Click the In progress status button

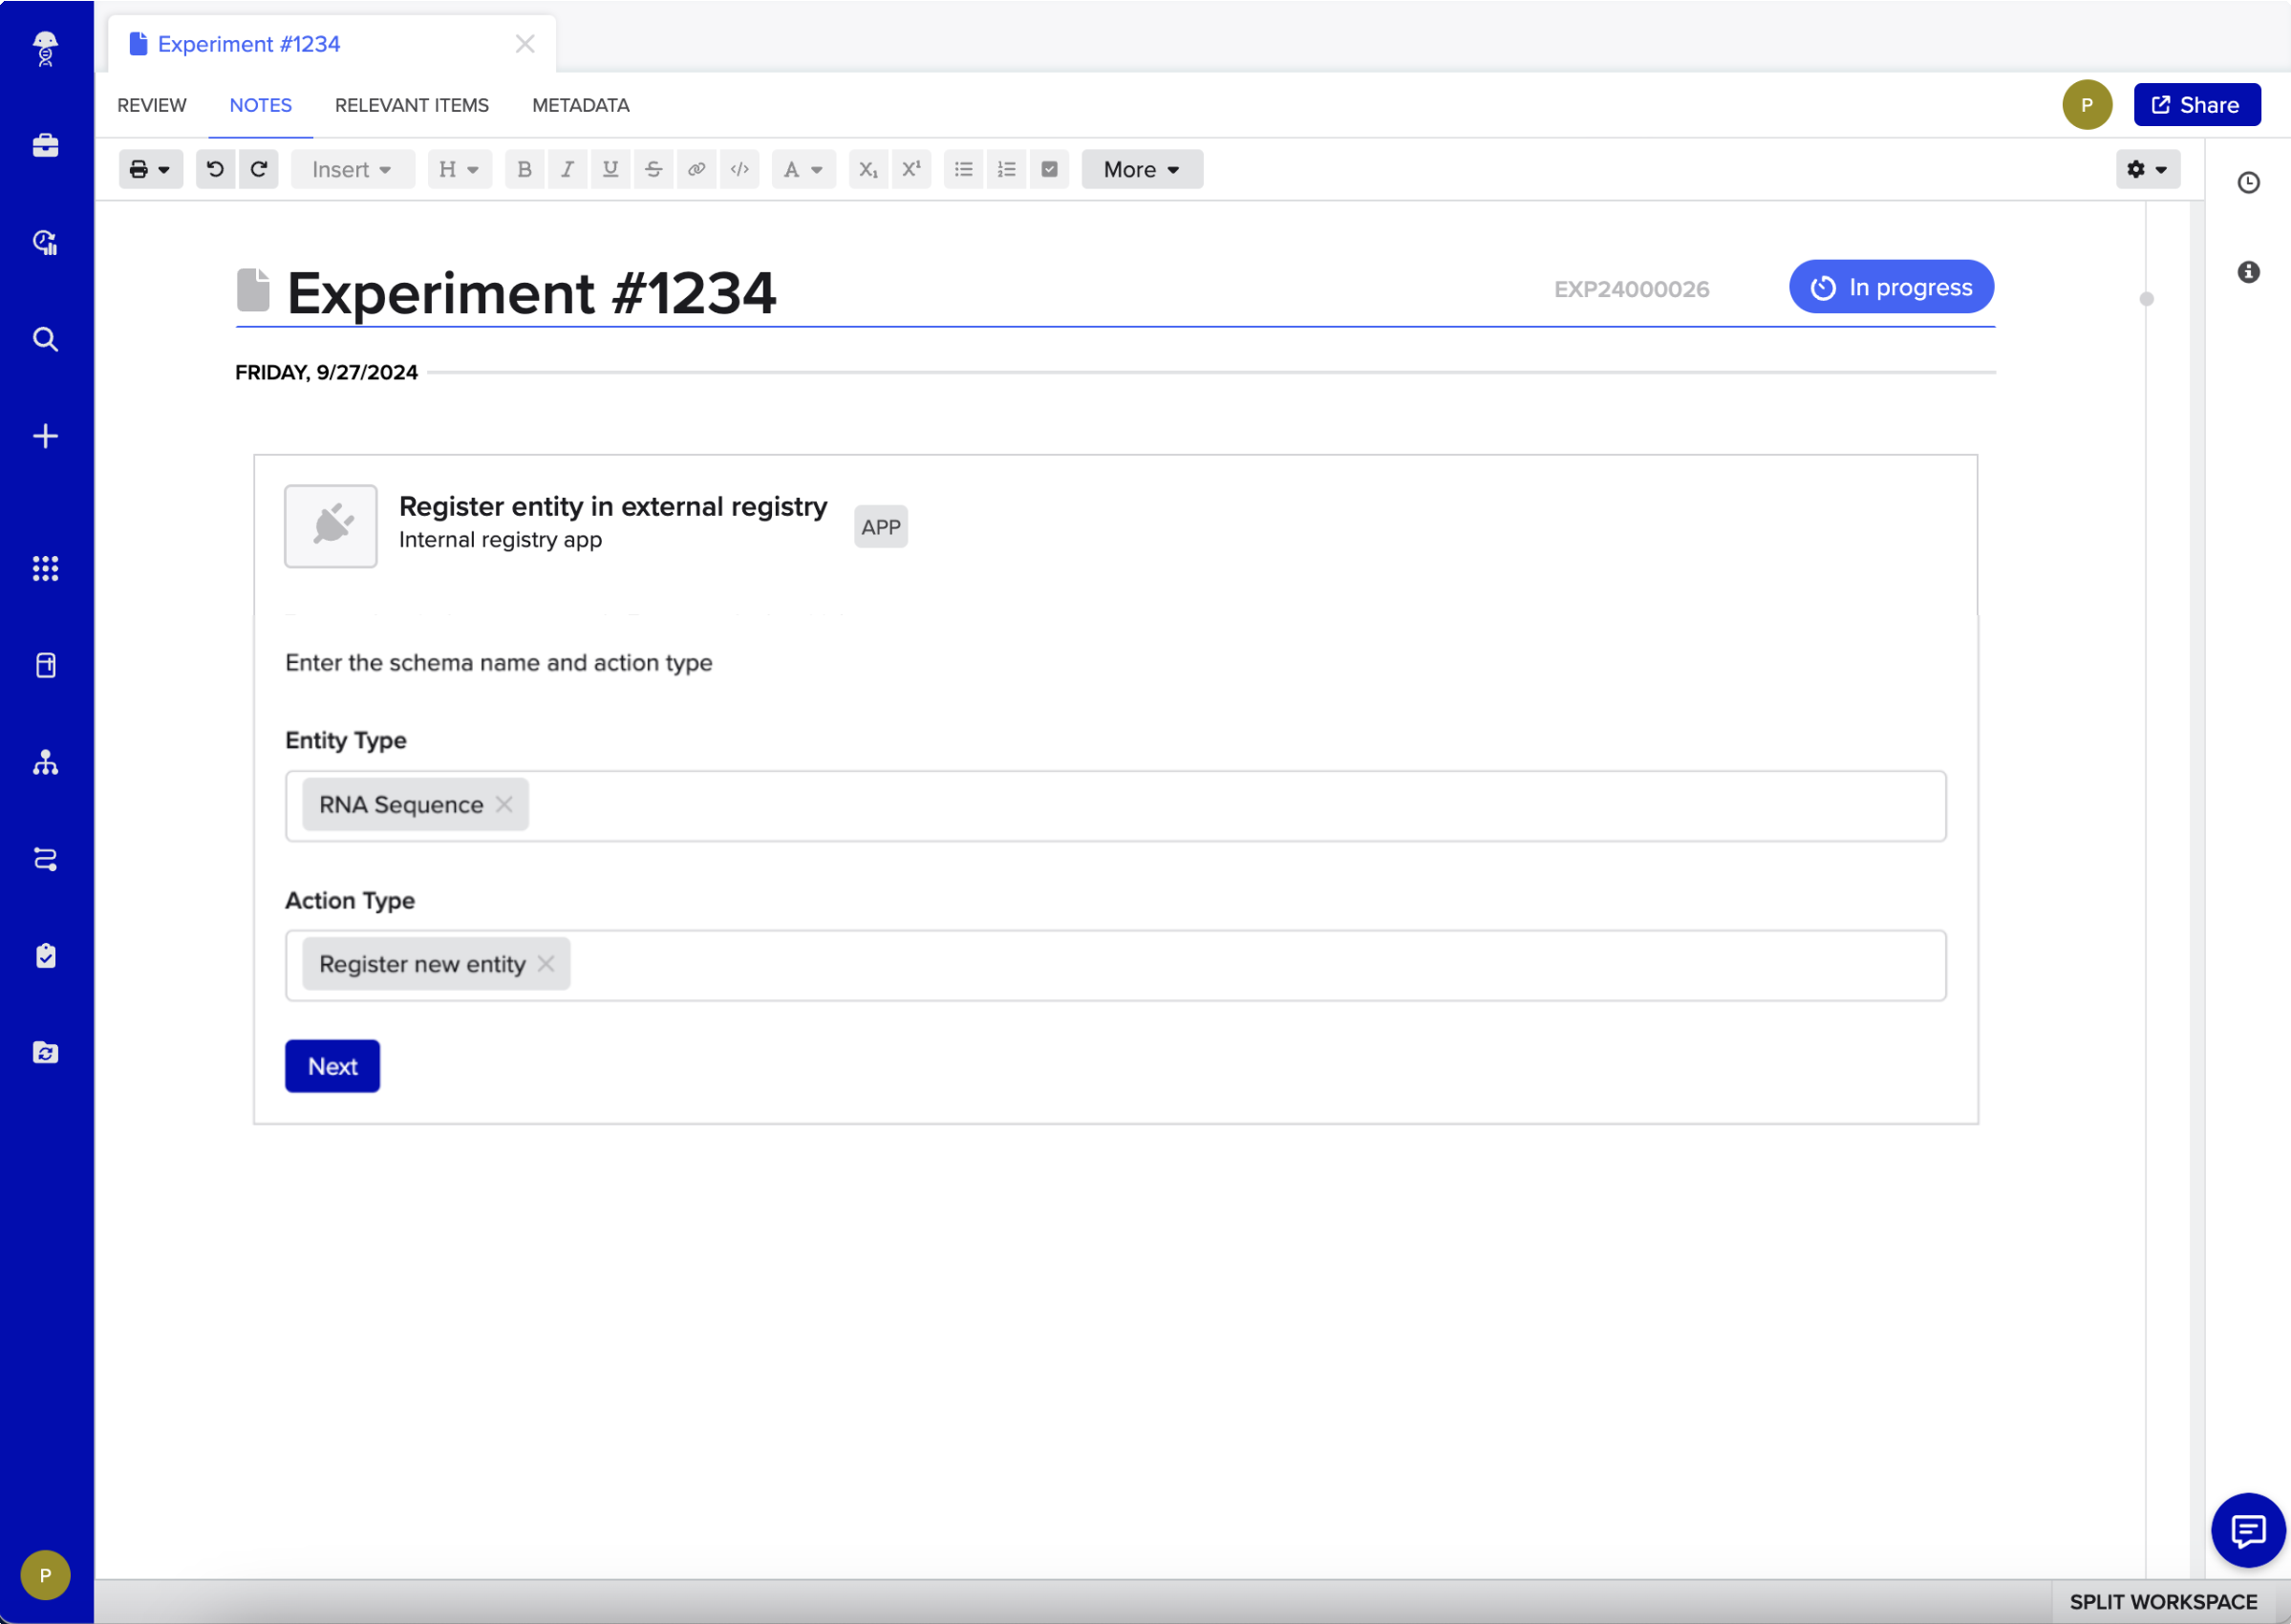click(1892, 287)
